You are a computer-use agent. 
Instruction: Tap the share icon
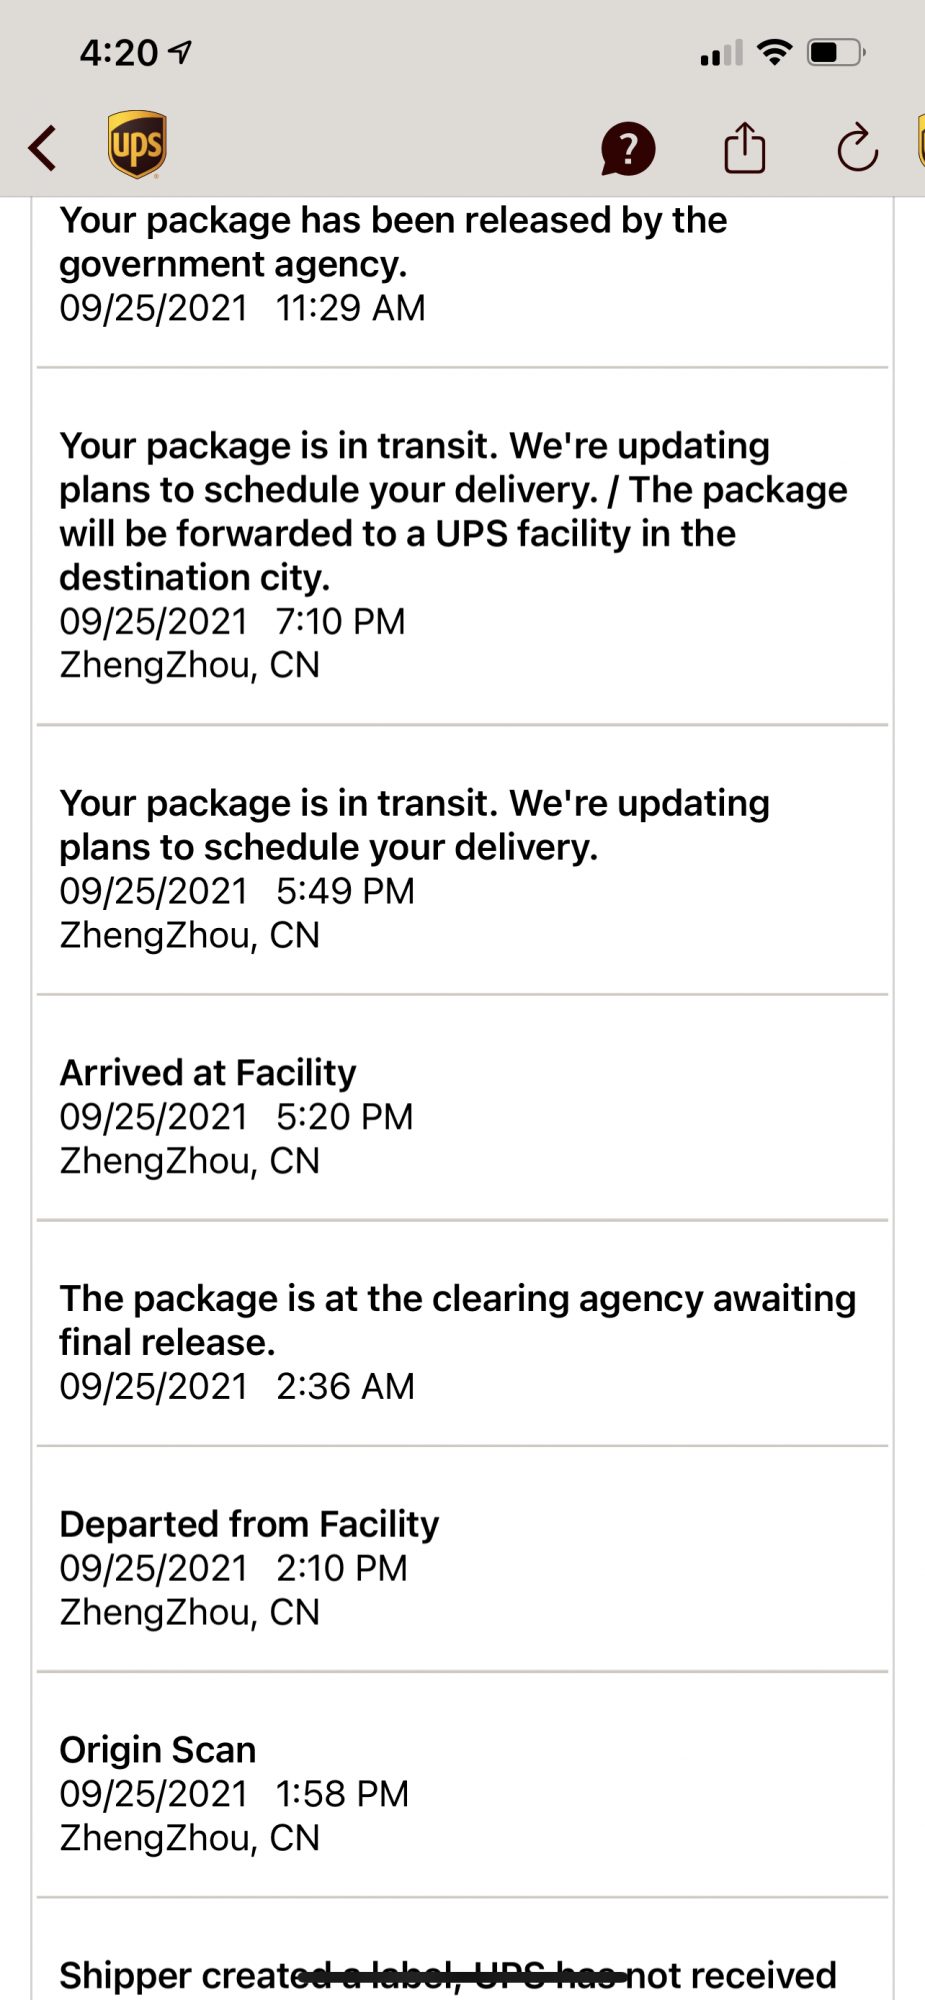[x=744, y=148]
